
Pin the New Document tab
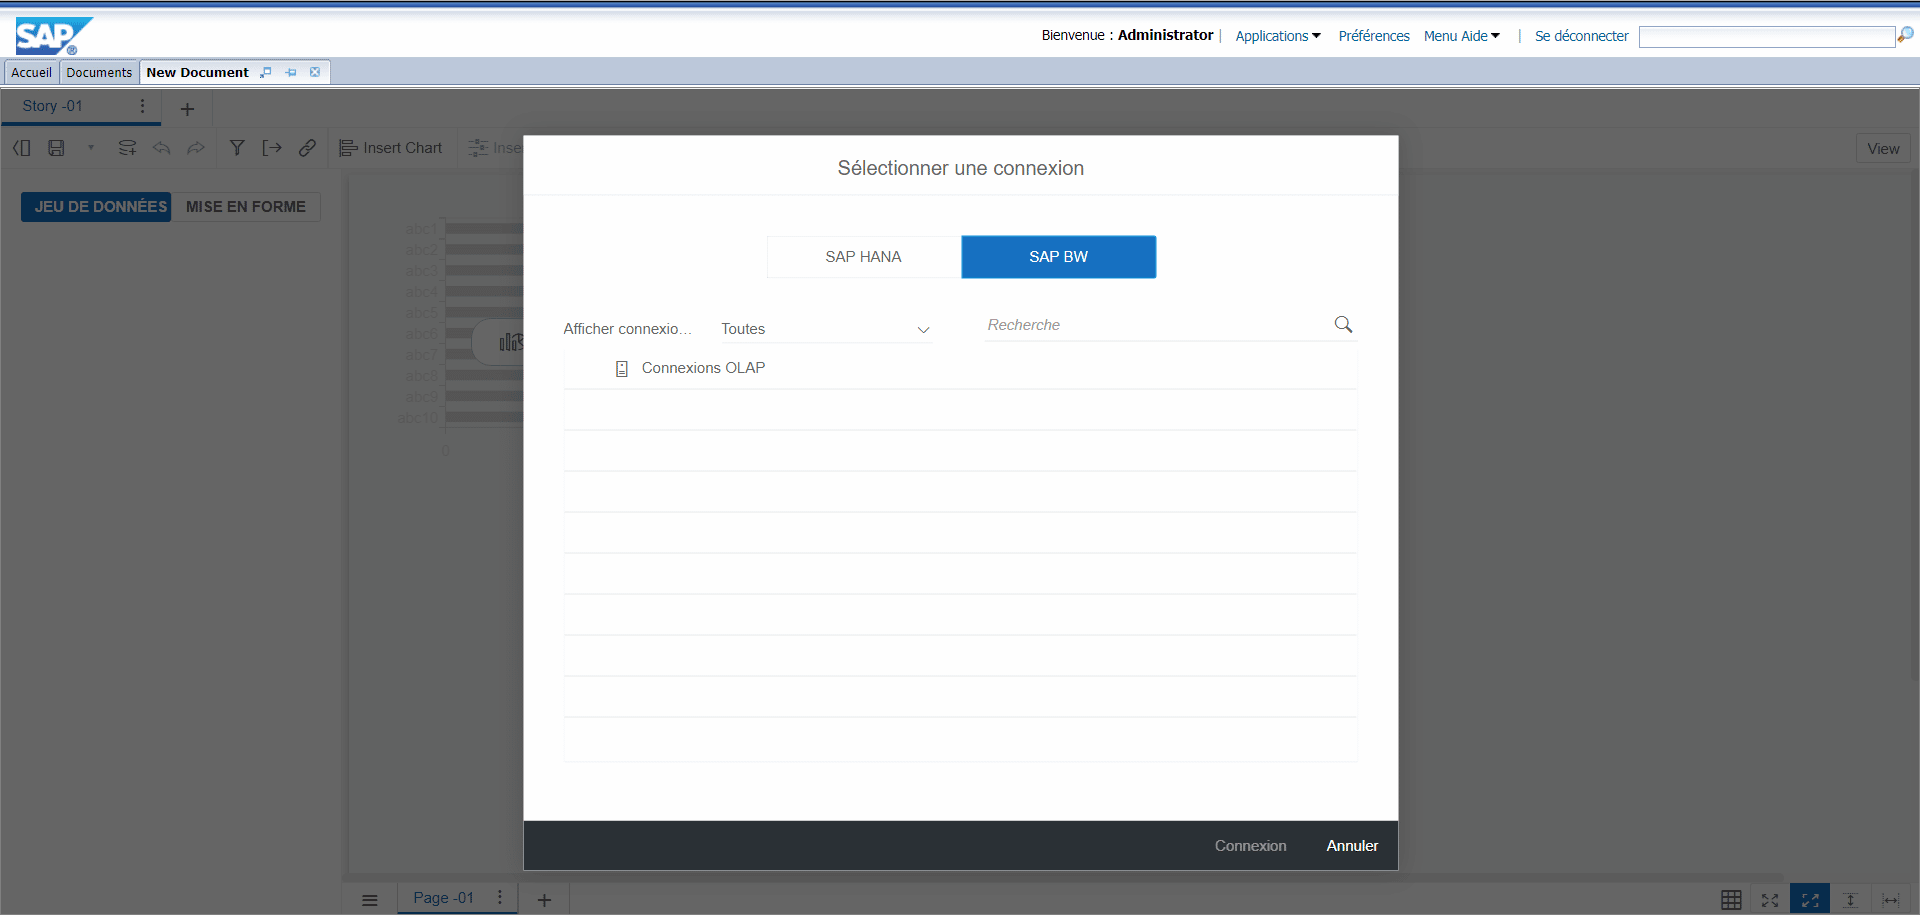pyautogui.click(x=290, y=72)
